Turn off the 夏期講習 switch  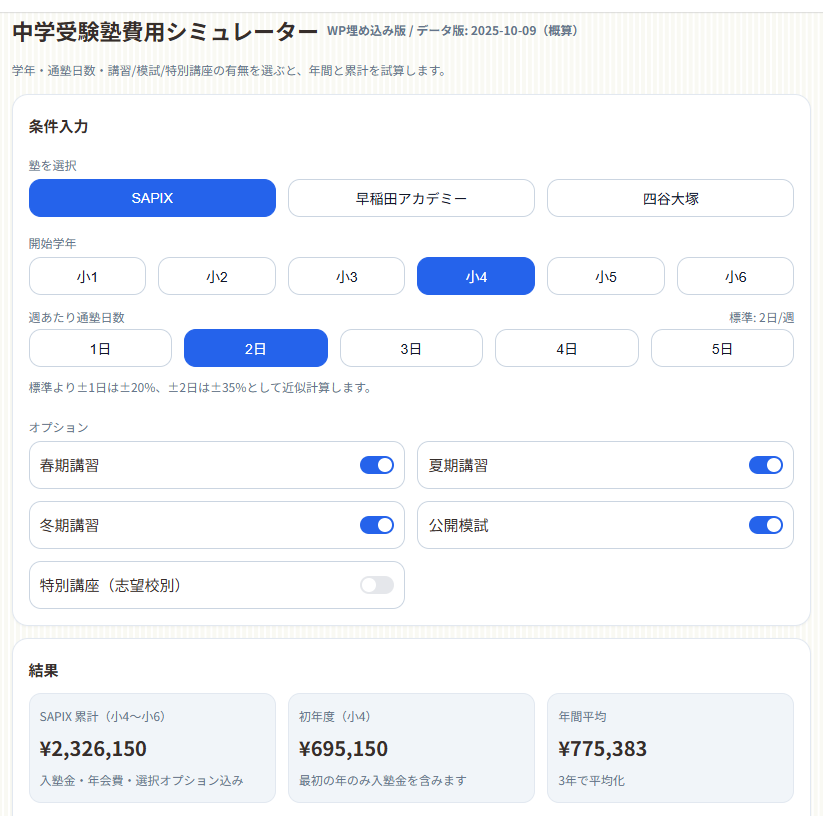pos(765,465)
